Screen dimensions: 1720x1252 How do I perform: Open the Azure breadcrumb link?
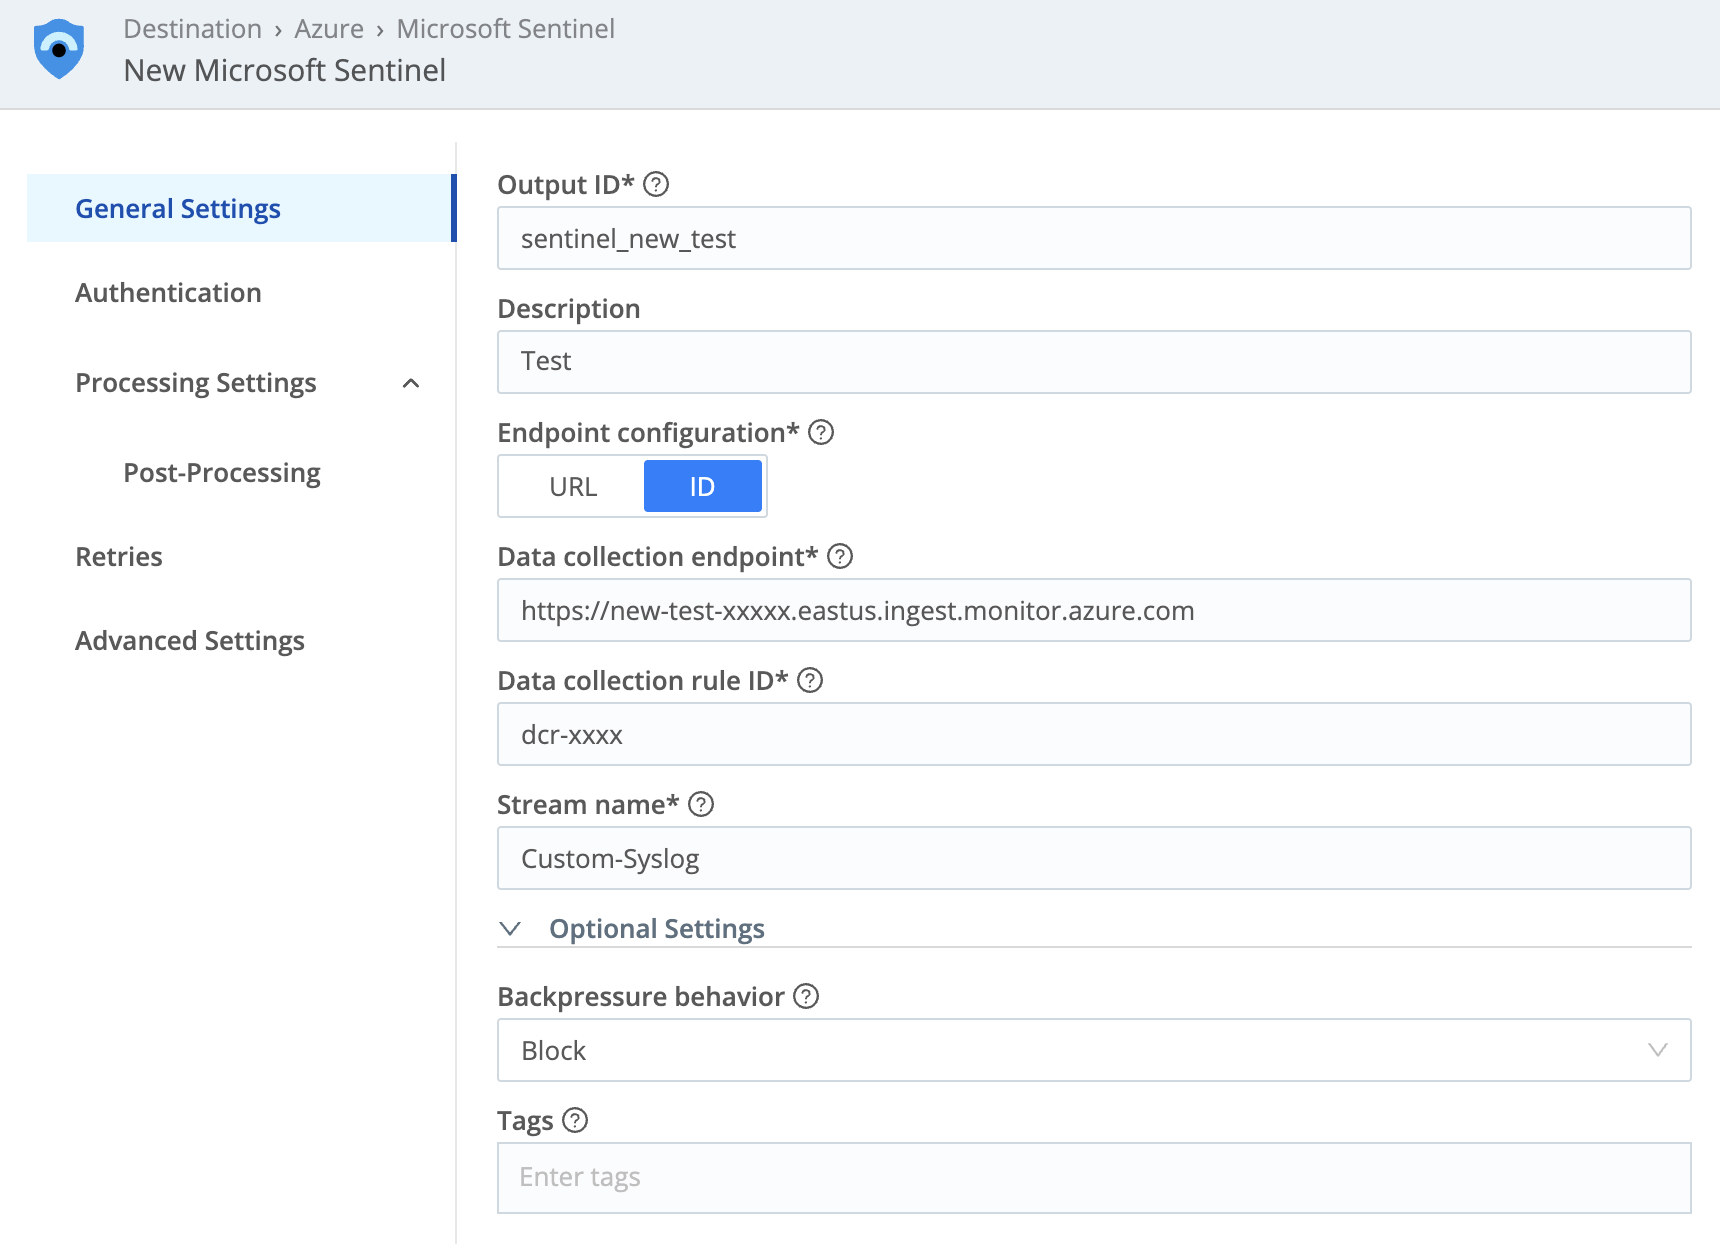tap(328, 28)
